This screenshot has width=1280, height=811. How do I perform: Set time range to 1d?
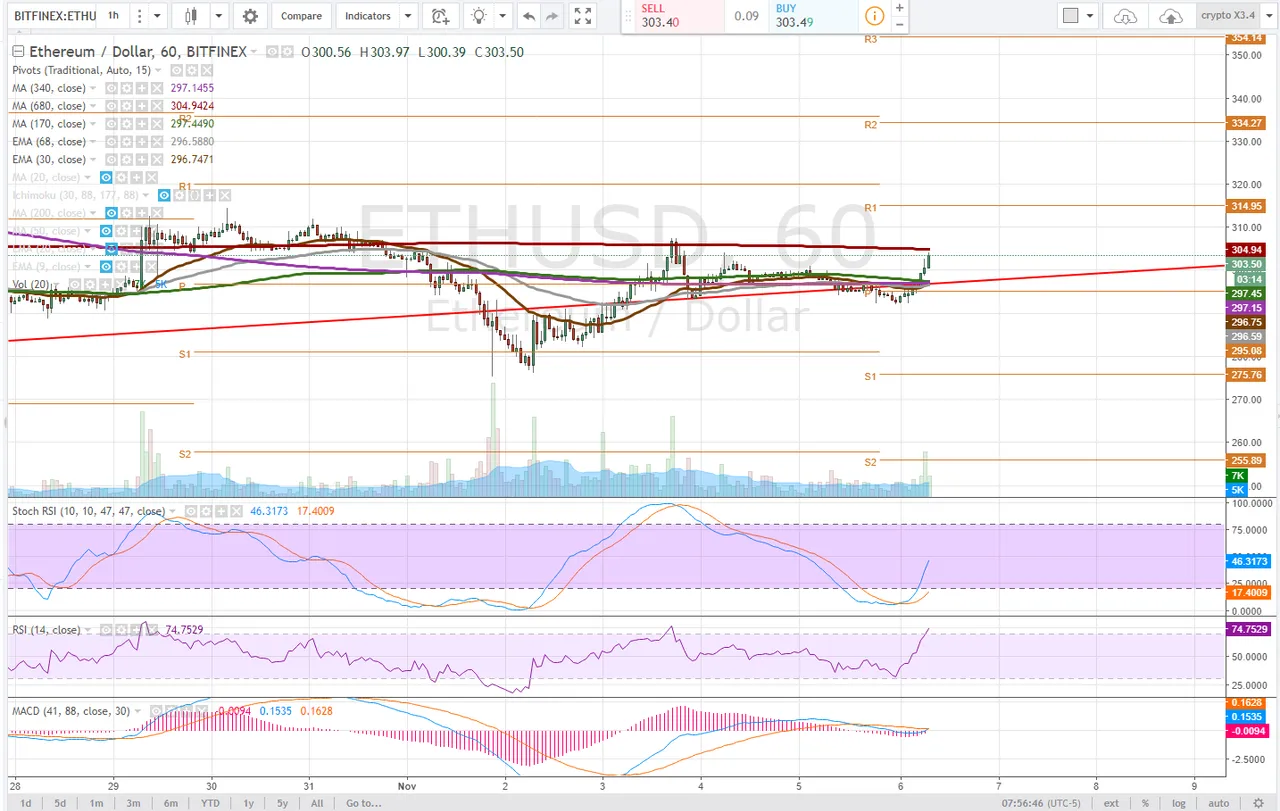25,802
